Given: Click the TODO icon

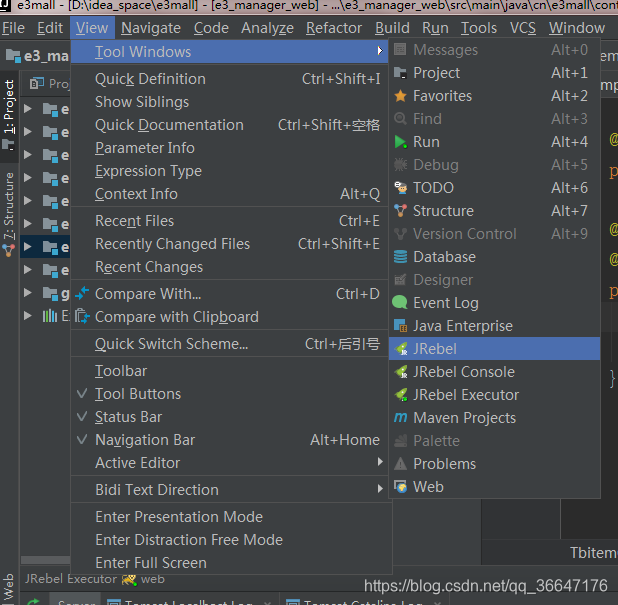Looking at the screenshot, I should 400,188.
